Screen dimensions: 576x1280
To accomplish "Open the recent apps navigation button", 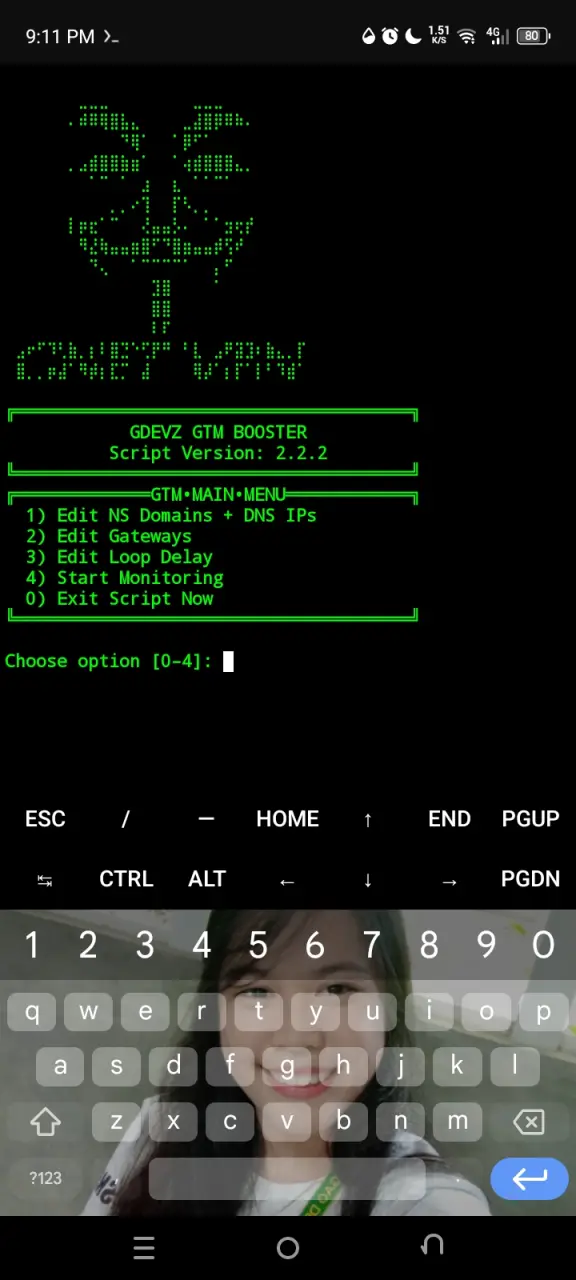I will click(144, 1247).
